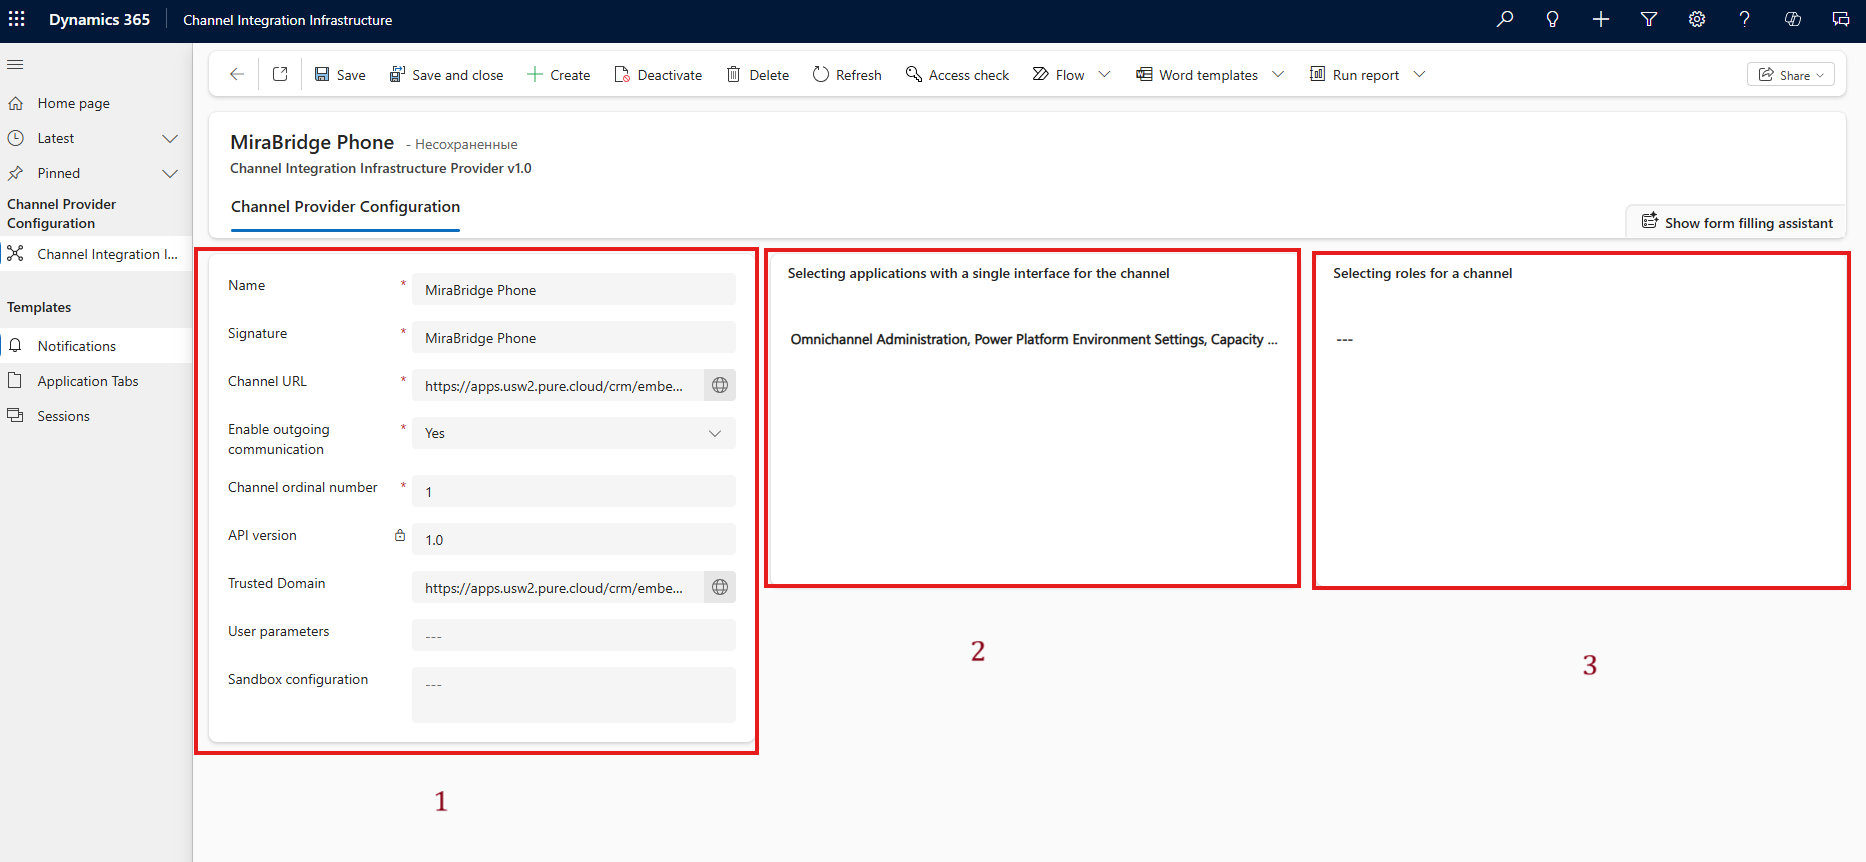Click the back arrow in command bar

tap(237, 74)
